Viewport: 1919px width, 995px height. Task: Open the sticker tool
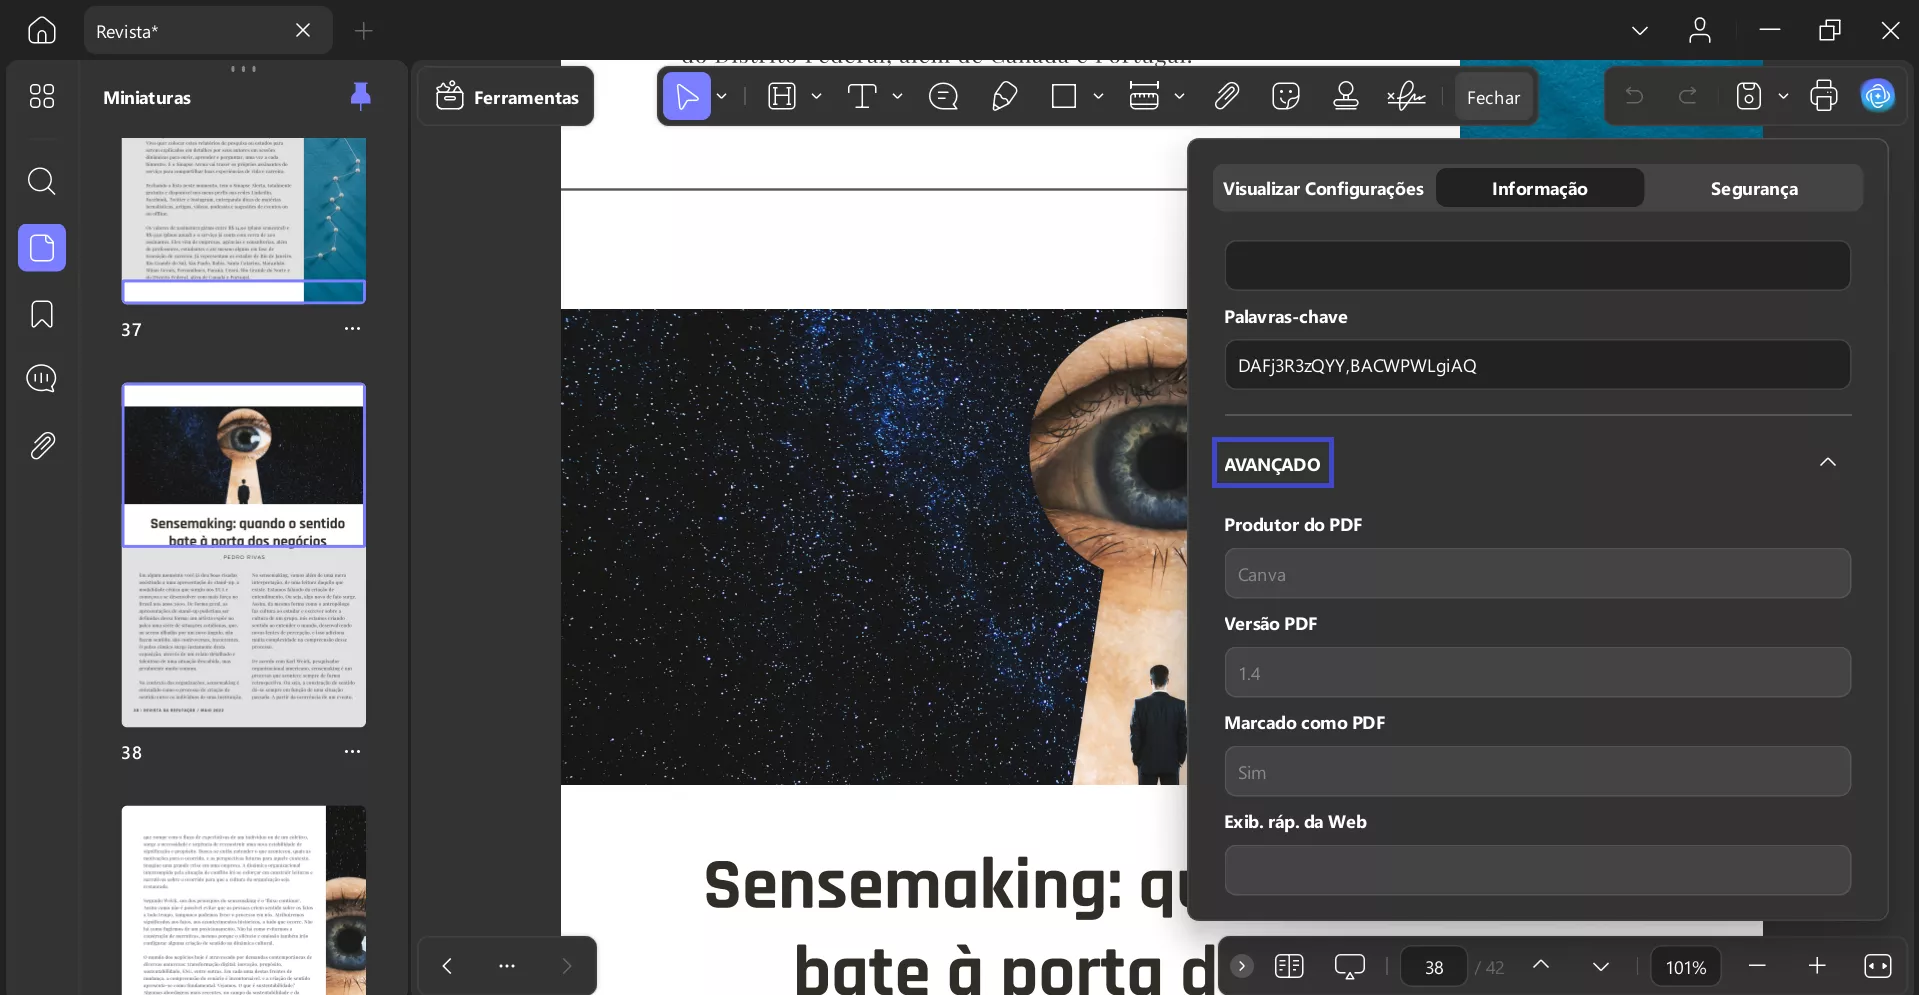(1286, 96)
